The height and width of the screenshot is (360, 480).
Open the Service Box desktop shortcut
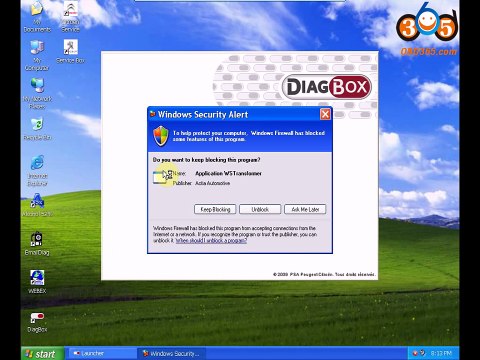pyautogui.click(x=71, y=52)
